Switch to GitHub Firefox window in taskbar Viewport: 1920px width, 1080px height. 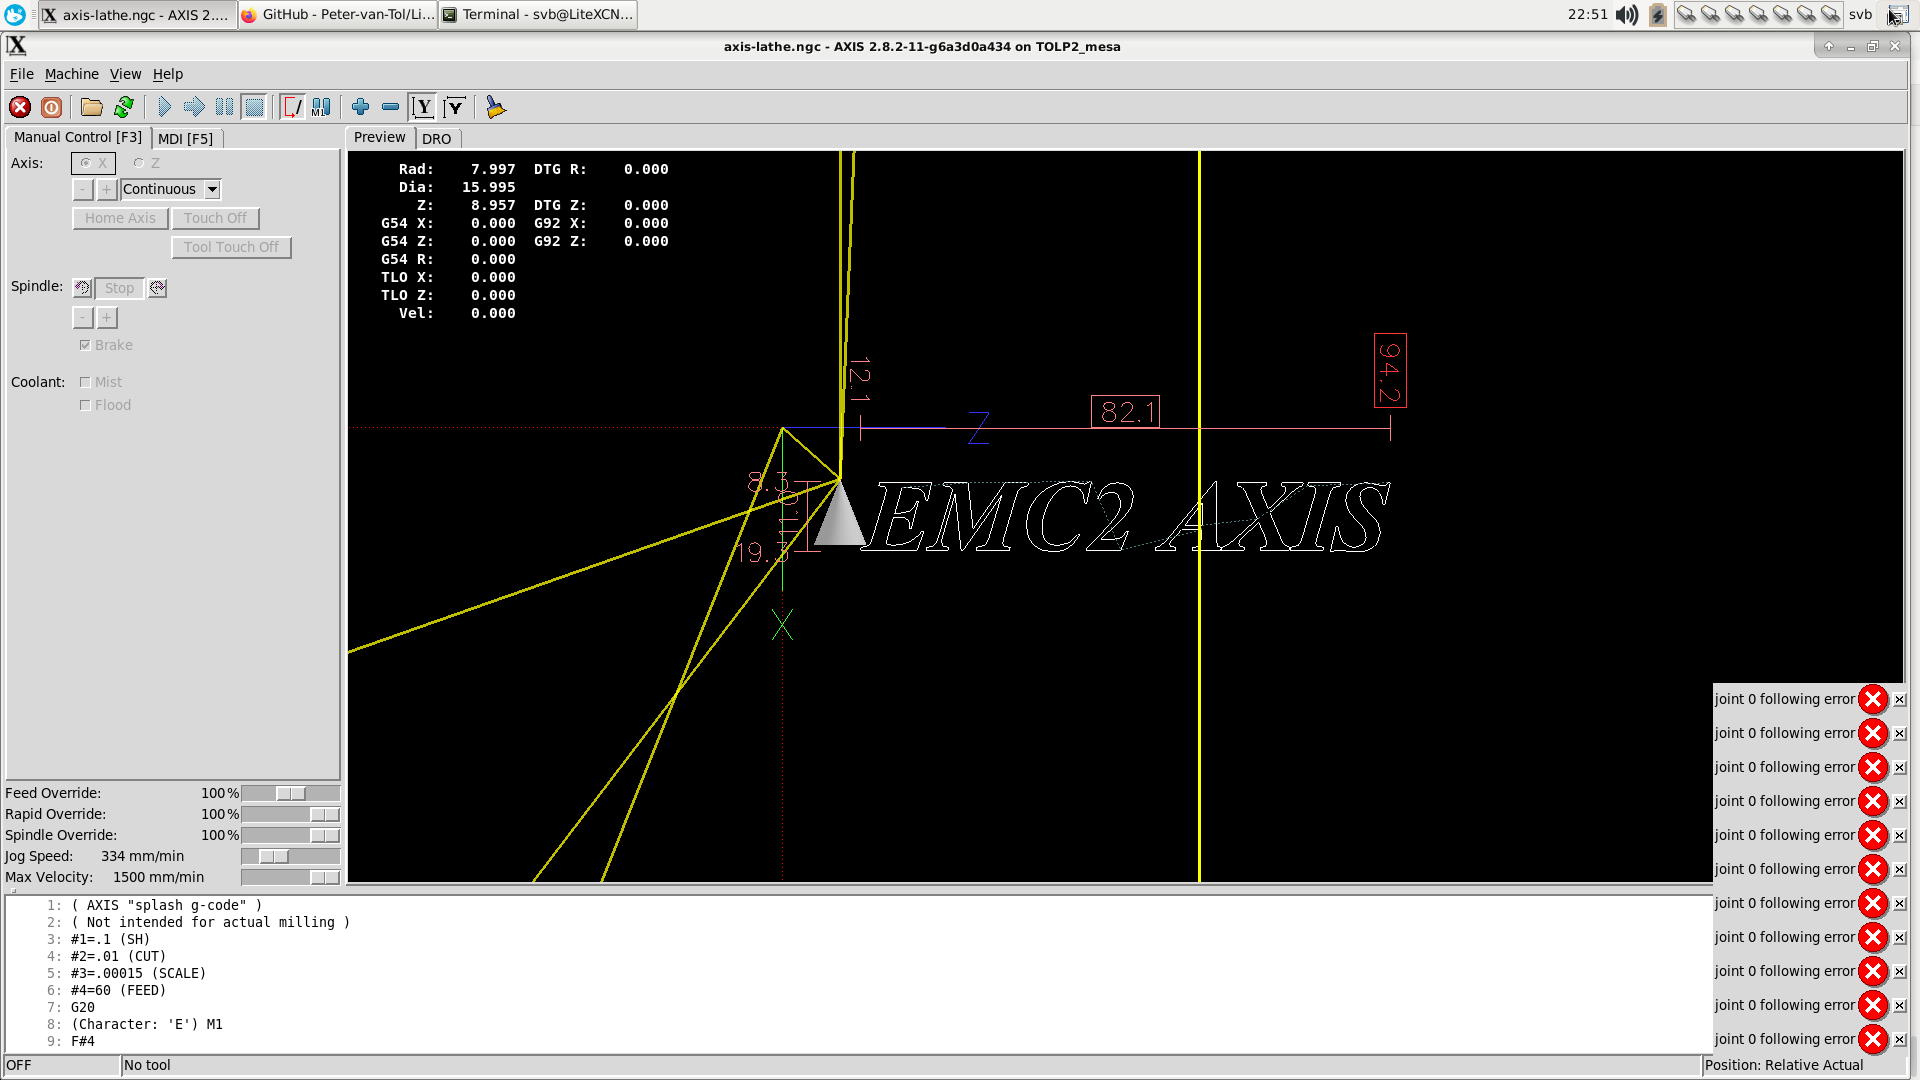338,15
